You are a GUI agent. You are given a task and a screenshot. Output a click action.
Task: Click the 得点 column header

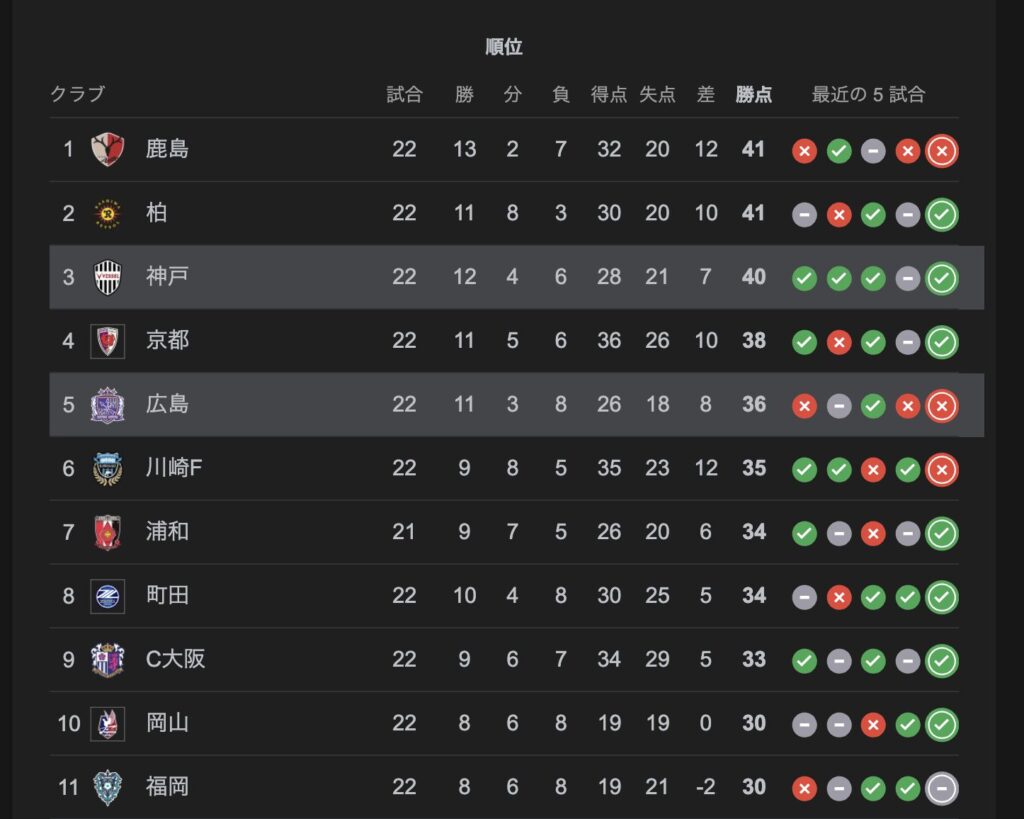point(609,95)
